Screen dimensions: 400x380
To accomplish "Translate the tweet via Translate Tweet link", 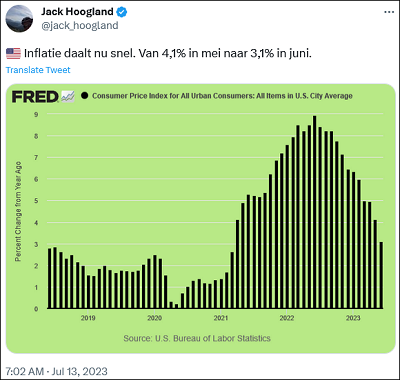I will tap(38, 70).
